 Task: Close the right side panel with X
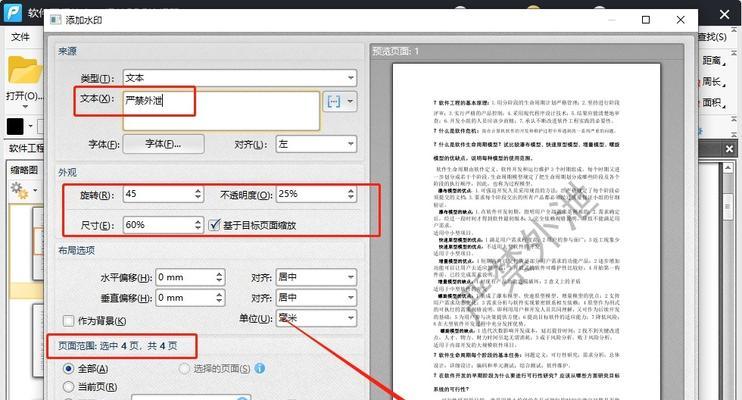[x=729, y=149]
